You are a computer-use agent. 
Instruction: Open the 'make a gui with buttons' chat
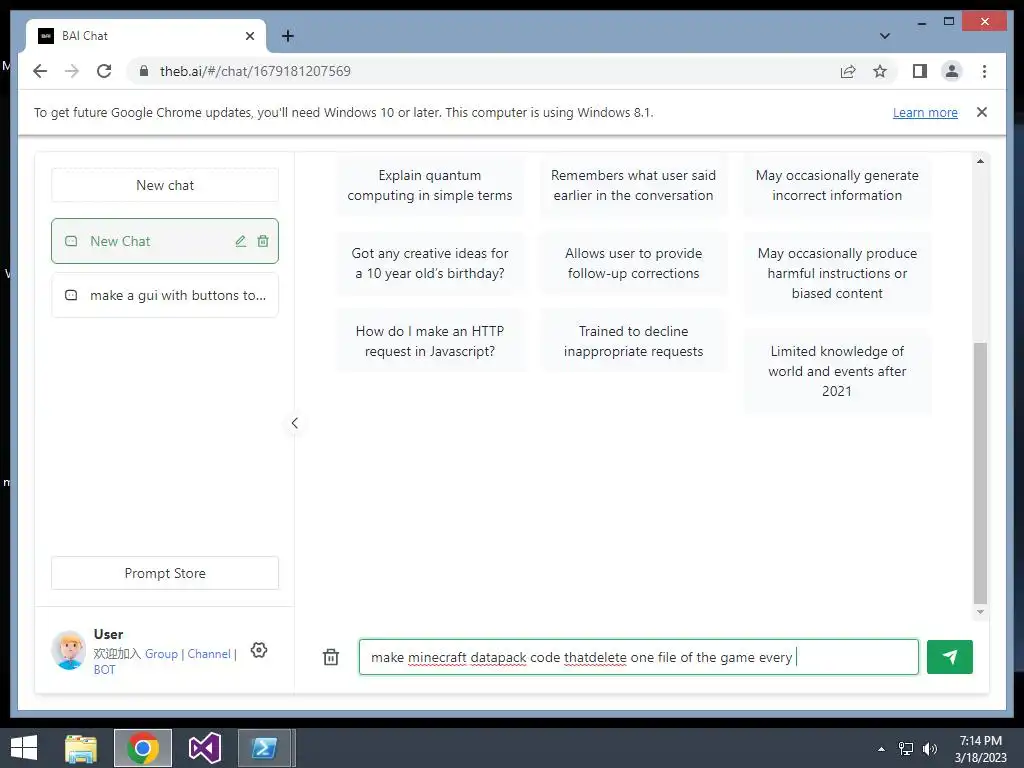[x=165, y=295]
